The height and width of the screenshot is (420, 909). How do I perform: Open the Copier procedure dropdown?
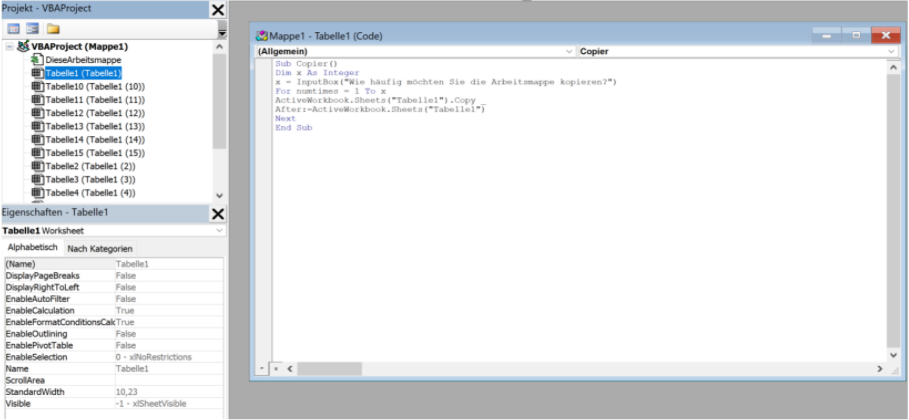tap(891, 51)
